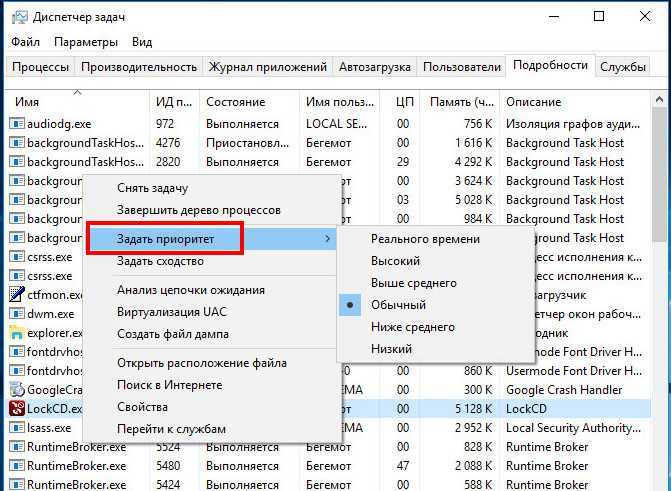Image resolution: width=671 pixels, height=491 pixels.
Task: Open the Файл menu
Action: coord(25,42)
